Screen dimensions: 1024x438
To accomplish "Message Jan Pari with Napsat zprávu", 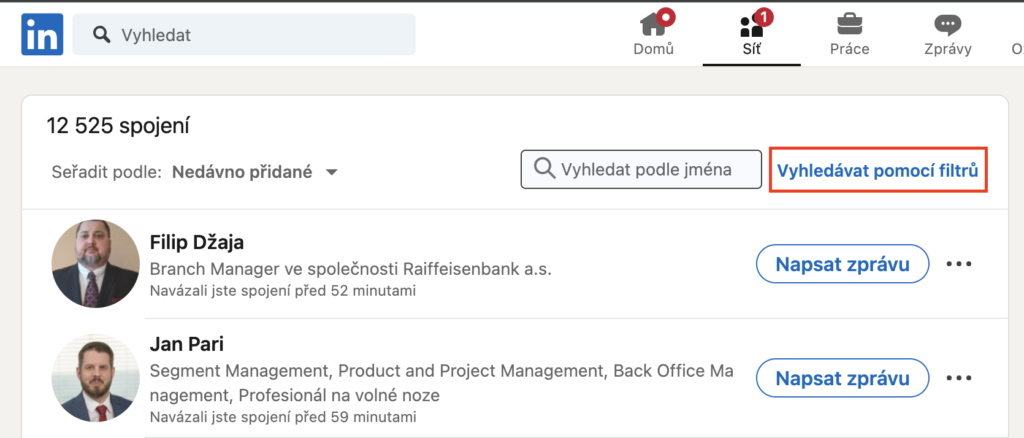I will point(842,377).
